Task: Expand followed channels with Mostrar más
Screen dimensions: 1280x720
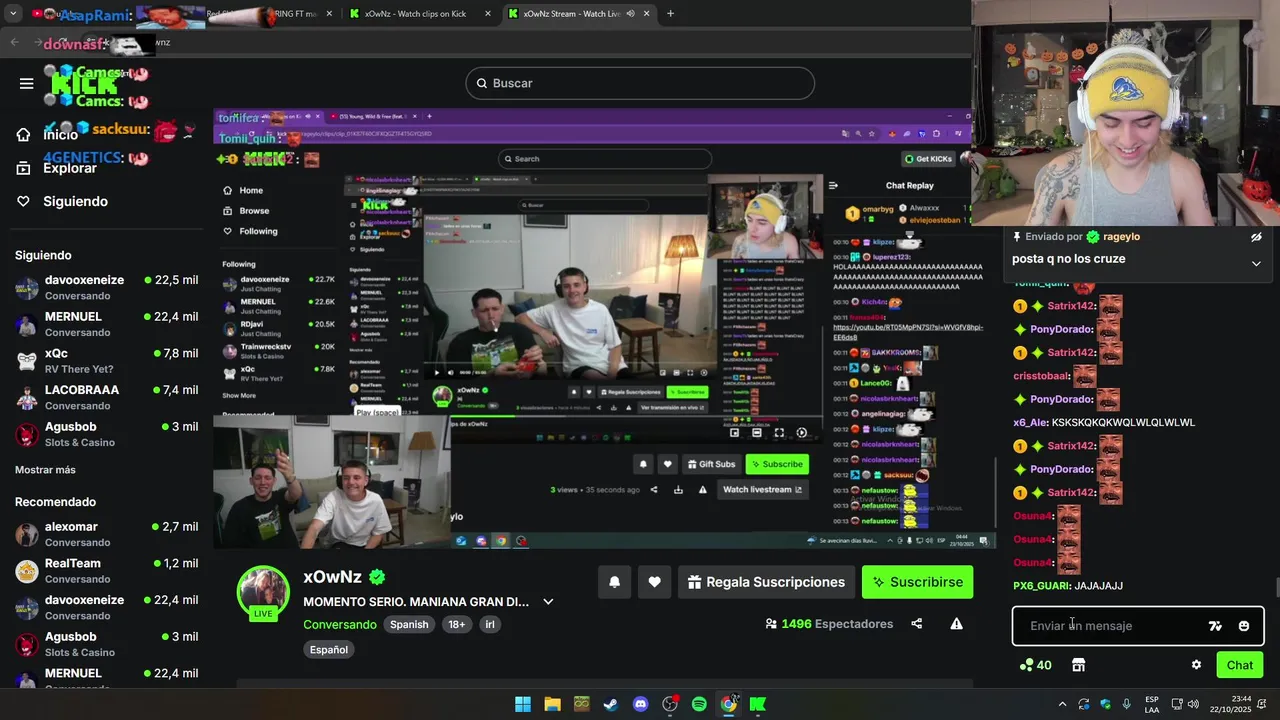Action: pos(45,470)
